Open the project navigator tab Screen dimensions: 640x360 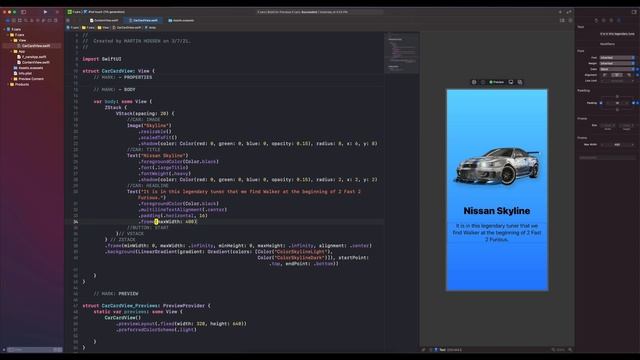coord(7,20)
